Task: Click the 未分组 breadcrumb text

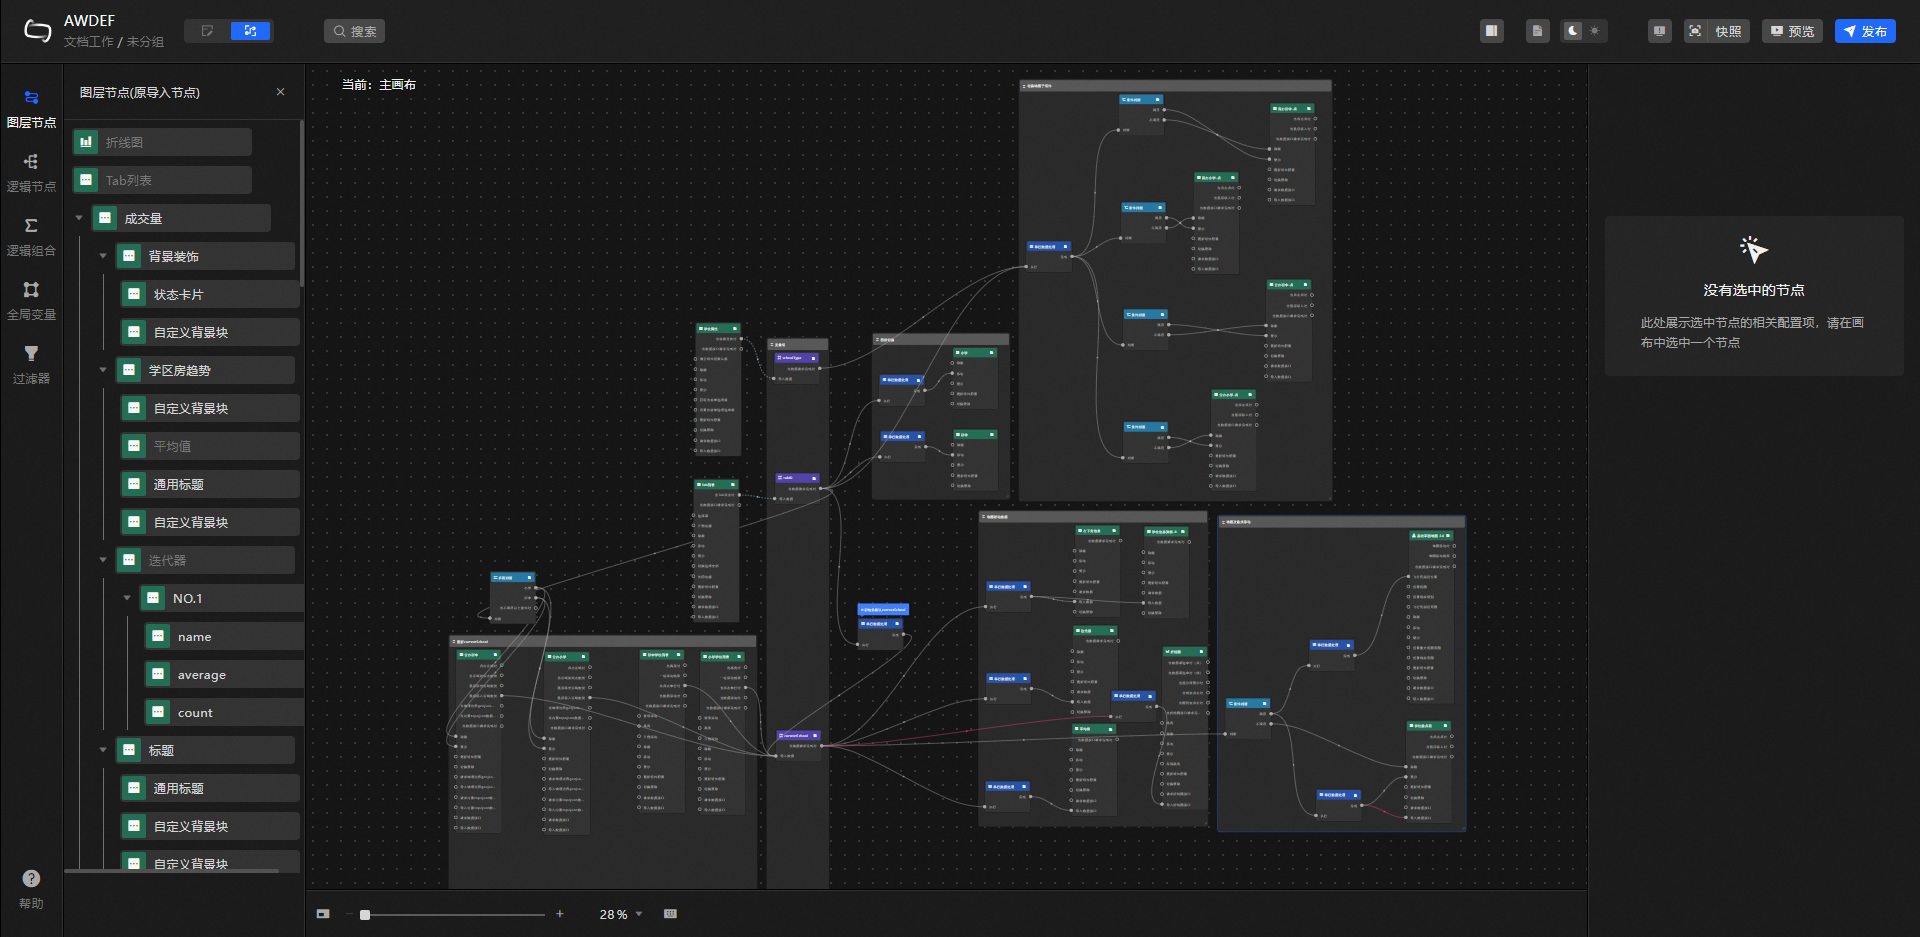Action: (145, 42)
